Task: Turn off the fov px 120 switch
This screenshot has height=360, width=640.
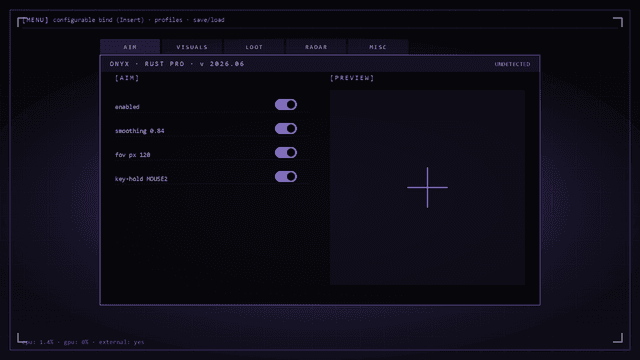Action: pos(286,153)
